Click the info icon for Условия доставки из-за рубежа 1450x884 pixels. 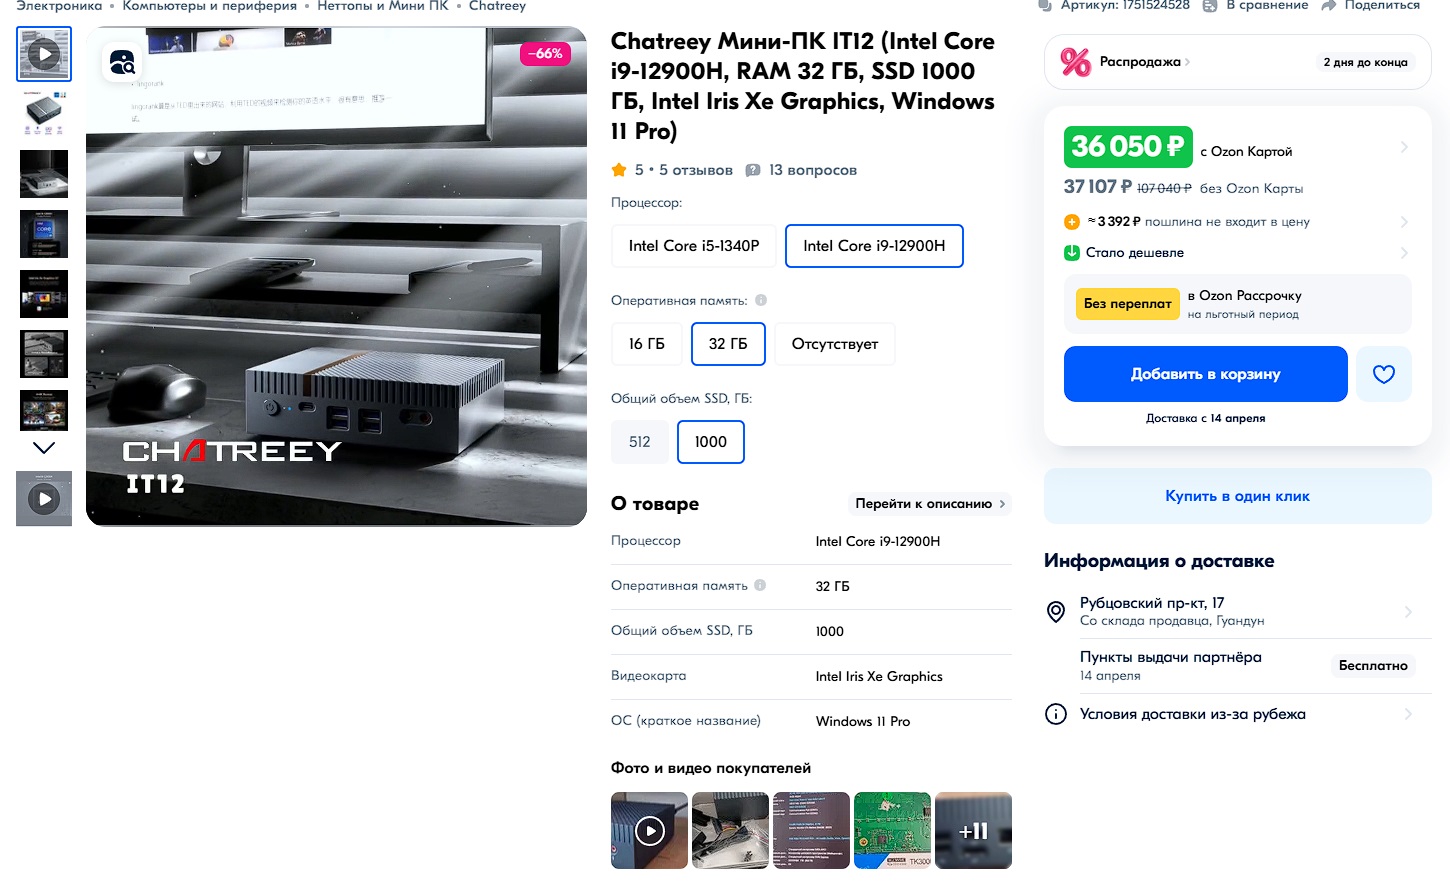(x=1055, y=714)
